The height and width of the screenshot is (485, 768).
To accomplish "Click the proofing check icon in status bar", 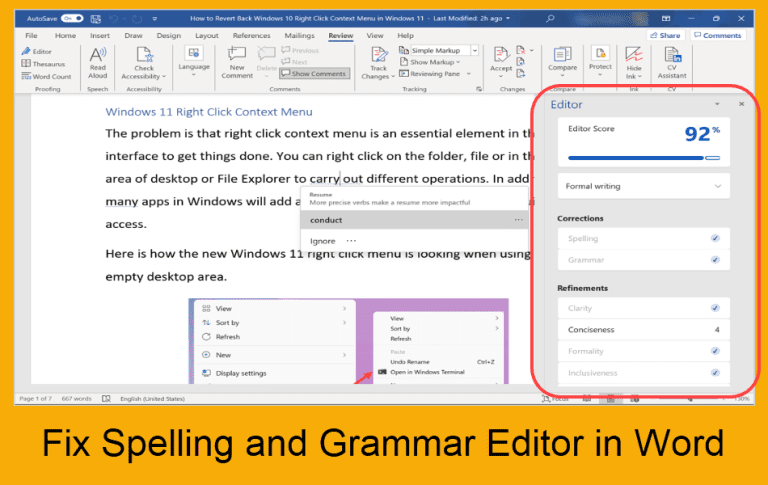I will click(106, 399).
